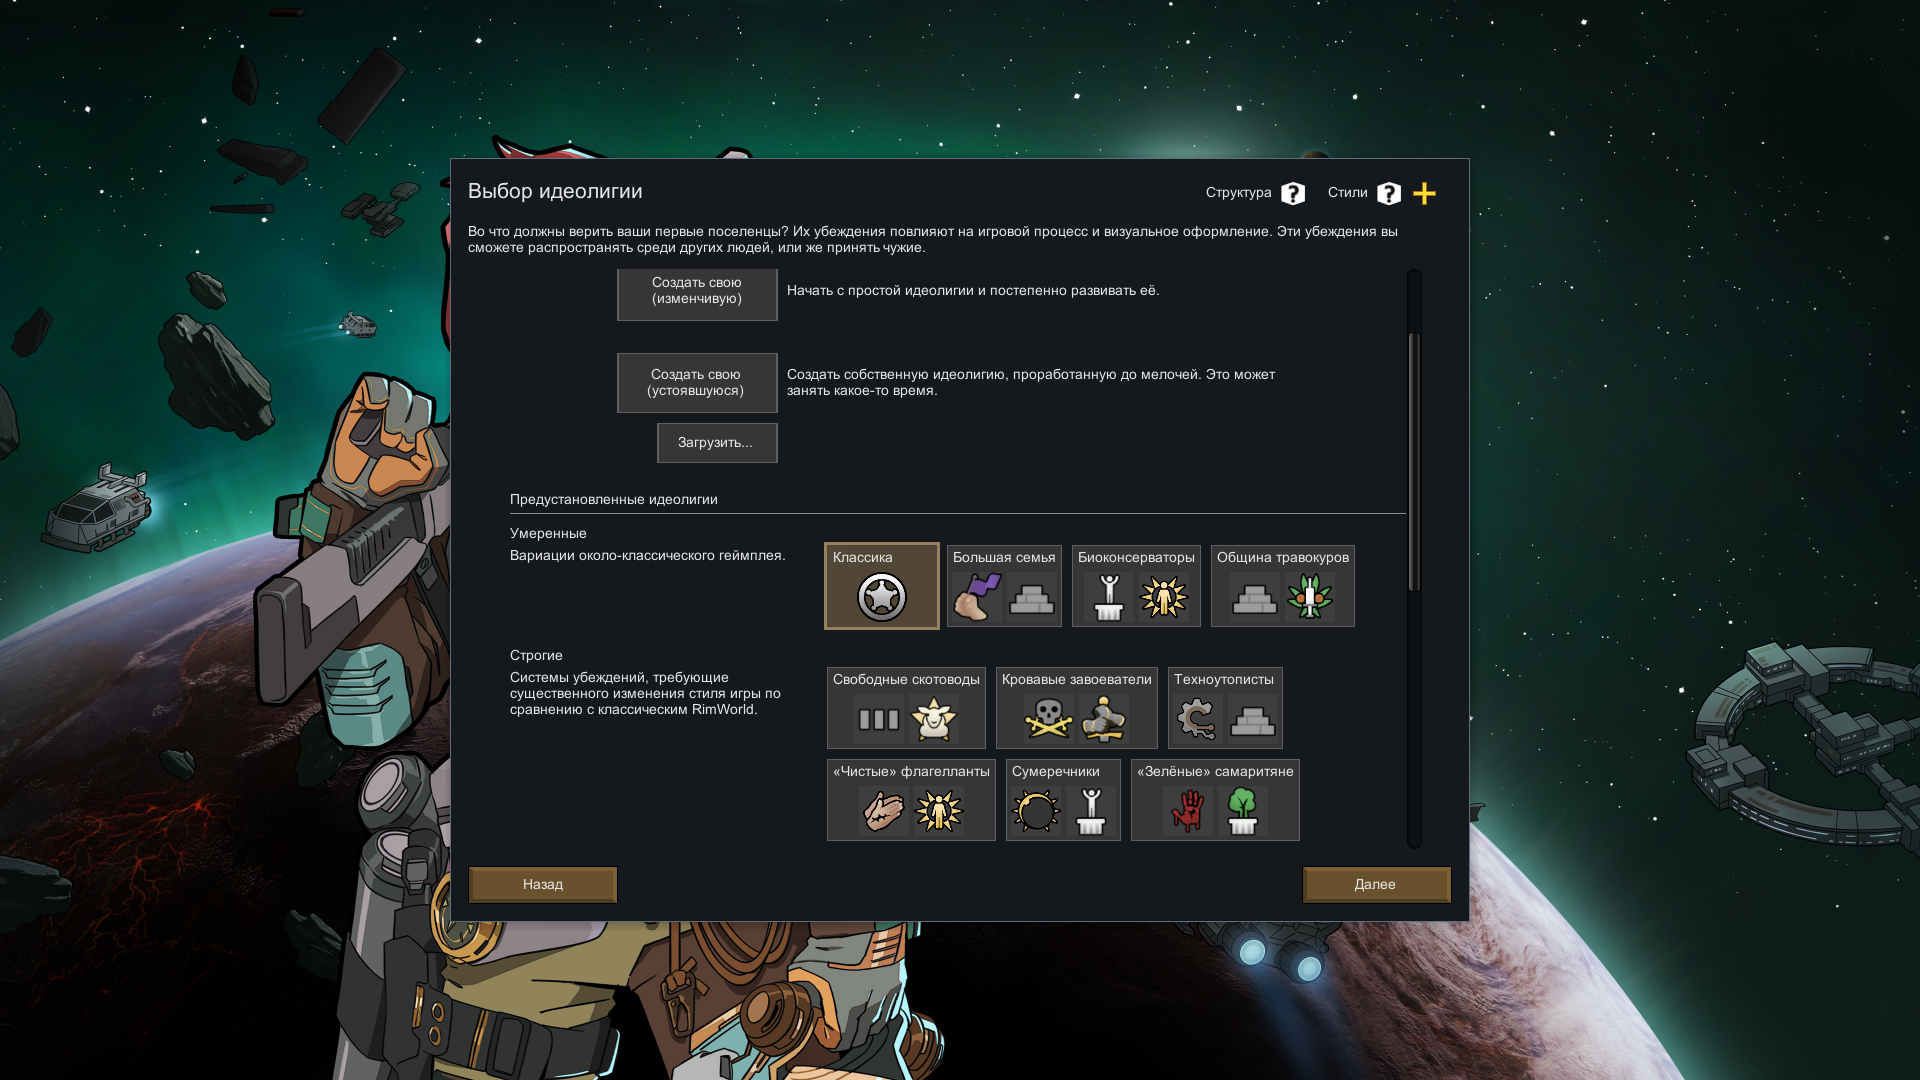Select the «Чистые» флагелланты preset title
This screenshot has width=1920, height=1080.
click(911, 772)
